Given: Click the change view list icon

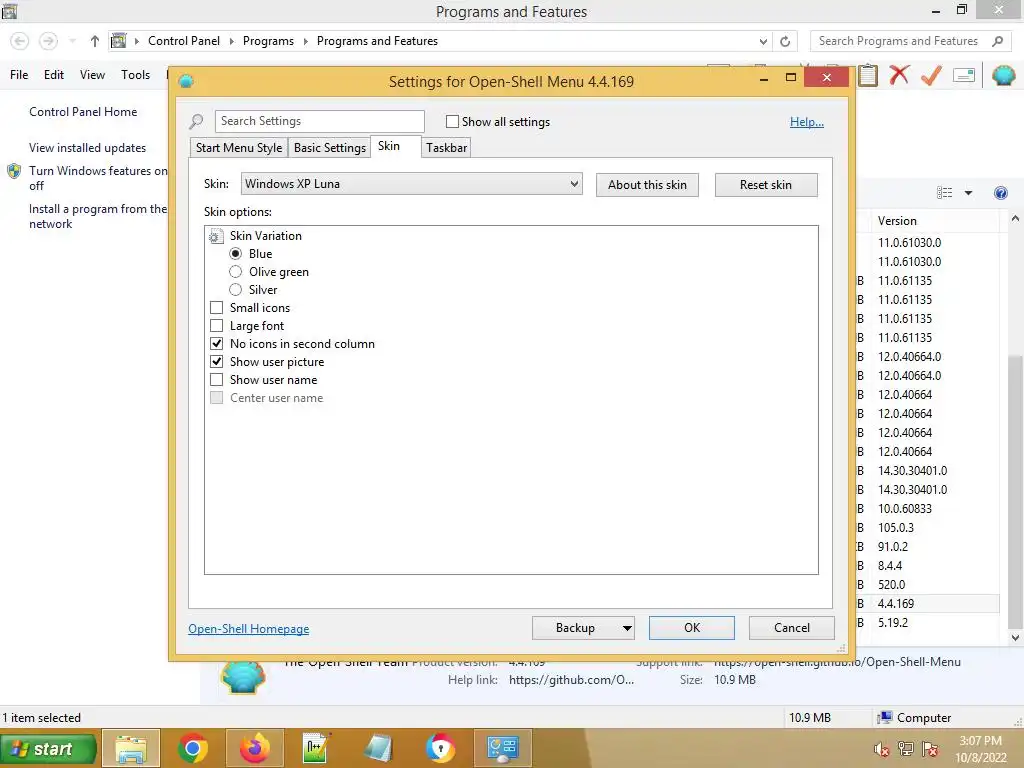Looking at the screenshot, I should 944,193.
